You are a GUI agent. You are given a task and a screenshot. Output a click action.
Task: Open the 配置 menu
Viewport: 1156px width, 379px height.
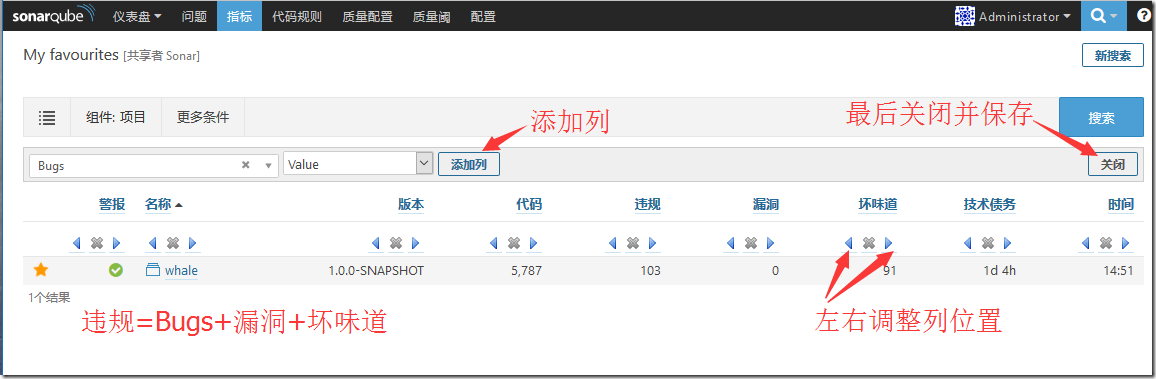coord(483,16)
